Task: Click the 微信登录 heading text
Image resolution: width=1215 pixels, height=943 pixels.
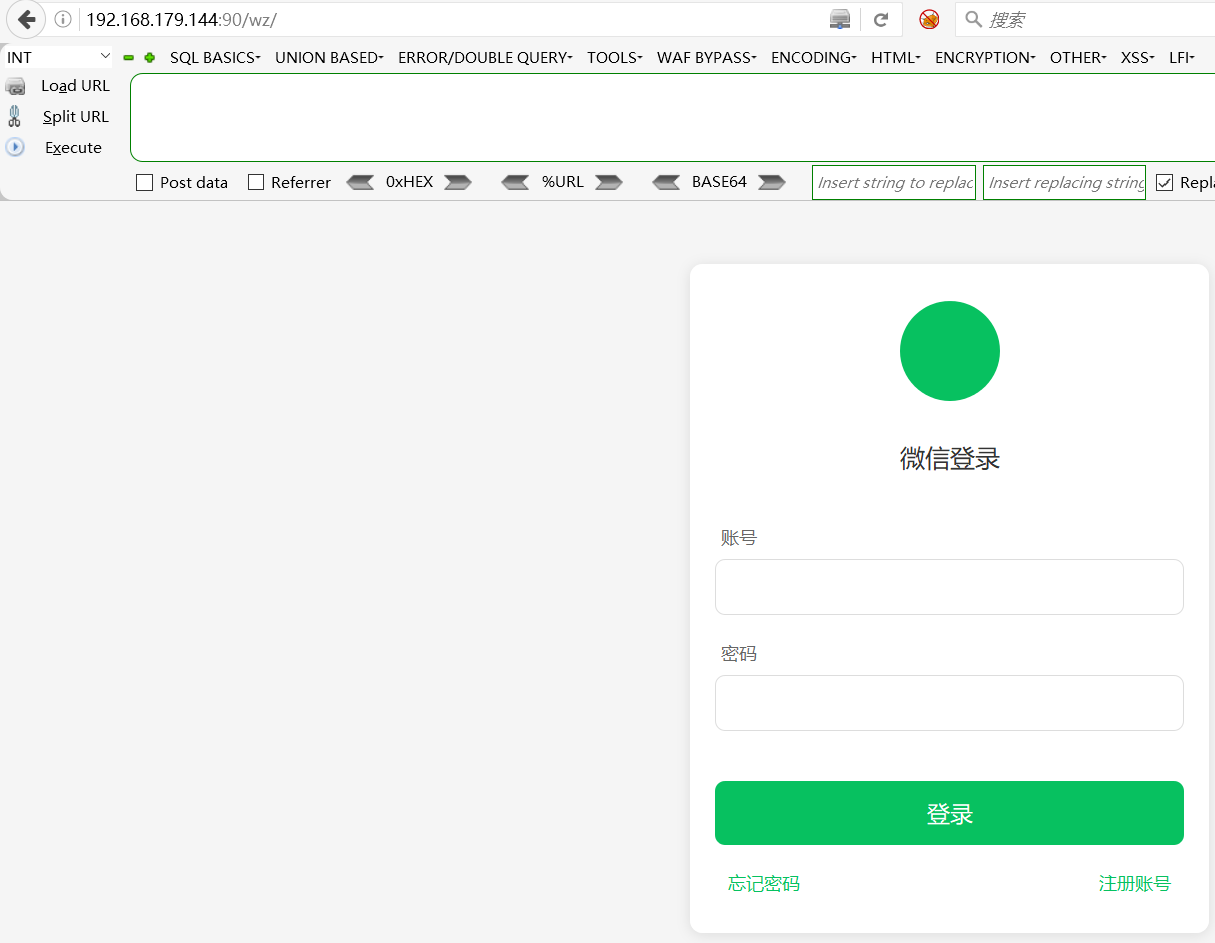Action: point(950,459)
